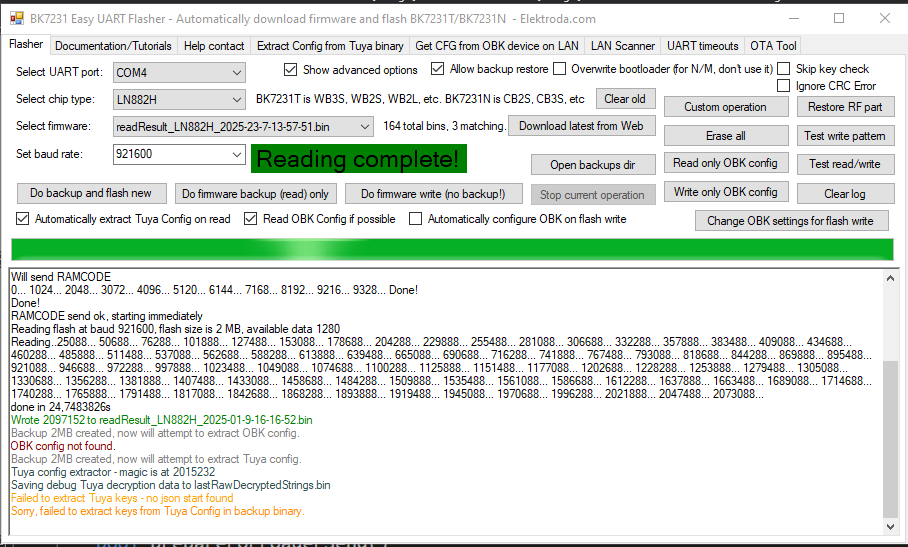Click Do firmware write (no backup!) button
Screen dimensions: 908x547
click(434, 194)
